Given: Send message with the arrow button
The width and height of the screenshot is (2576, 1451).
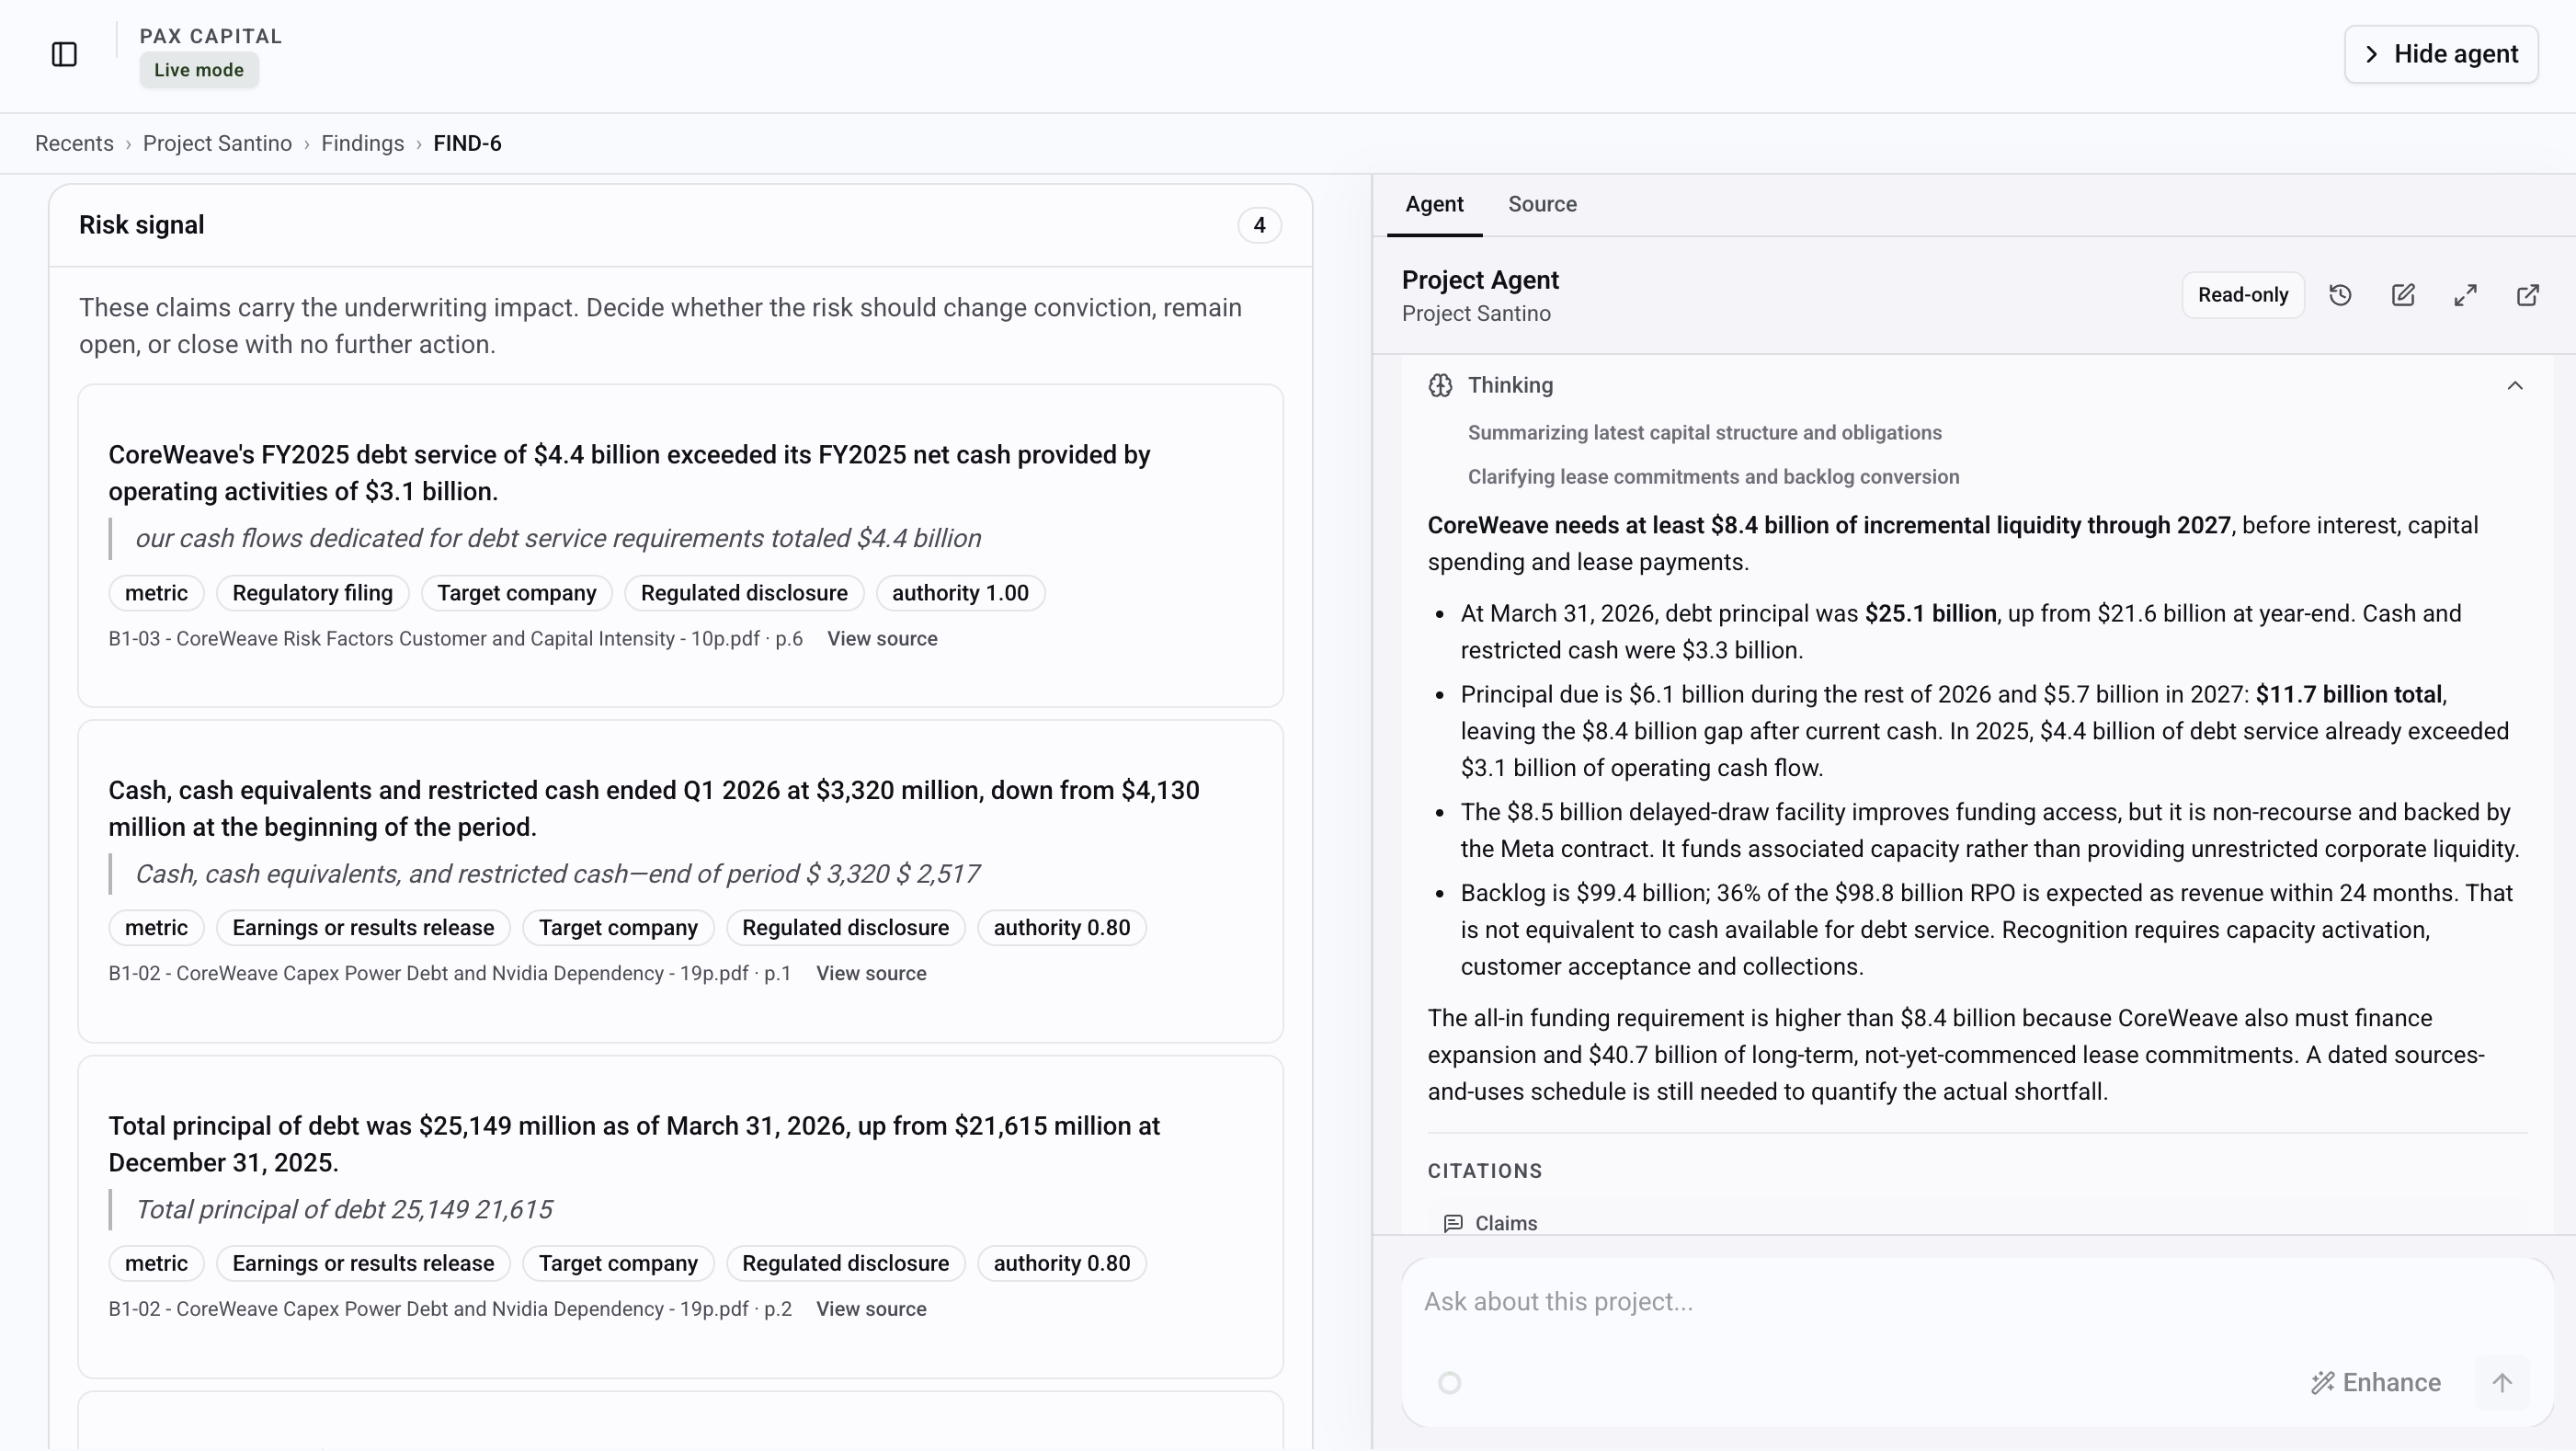Looking at the screenshot, I should coord(2502,1383).
